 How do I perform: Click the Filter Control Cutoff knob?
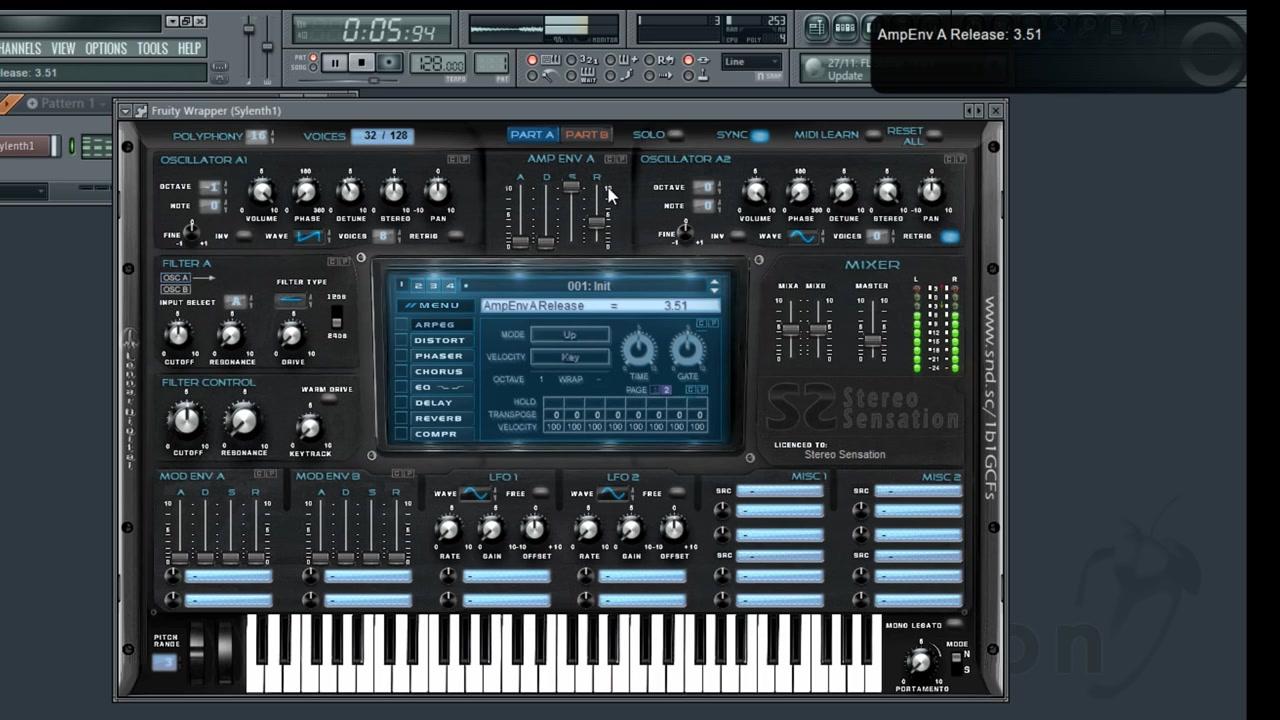pyautogui.click(x=186, y=421)
